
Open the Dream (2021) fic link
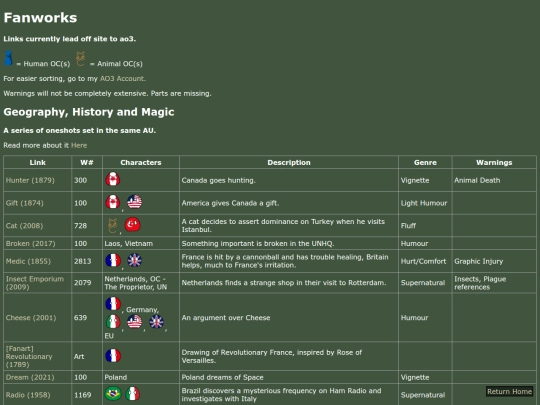pos(30,377)
